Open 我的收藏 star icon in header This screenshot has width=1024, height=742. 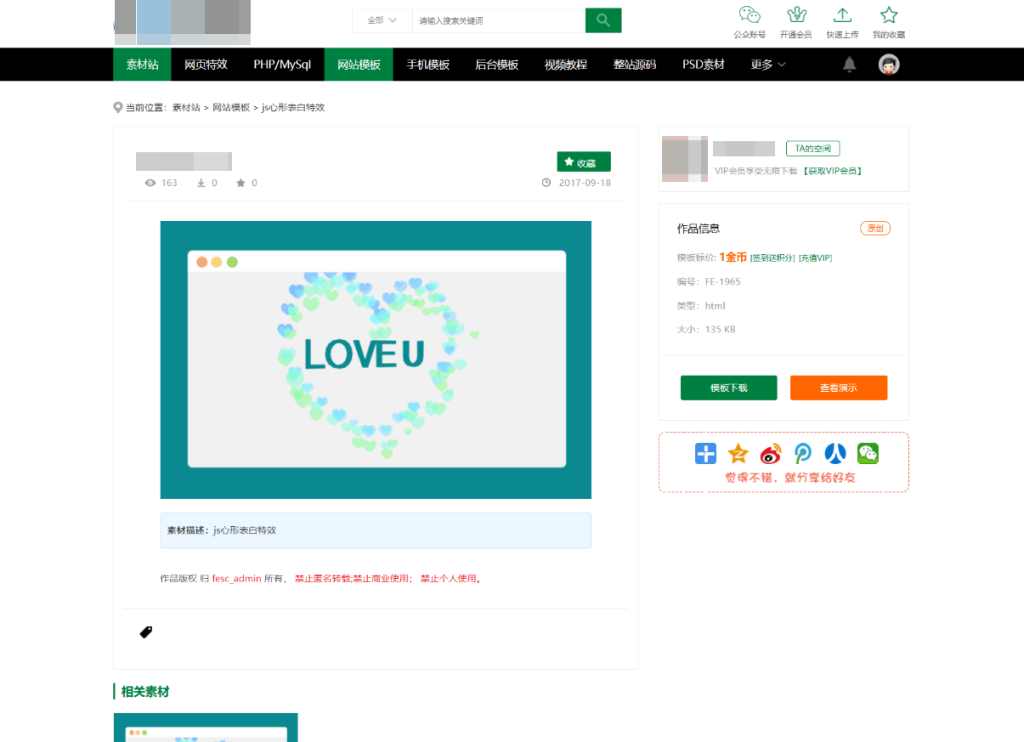click(888, 16)
